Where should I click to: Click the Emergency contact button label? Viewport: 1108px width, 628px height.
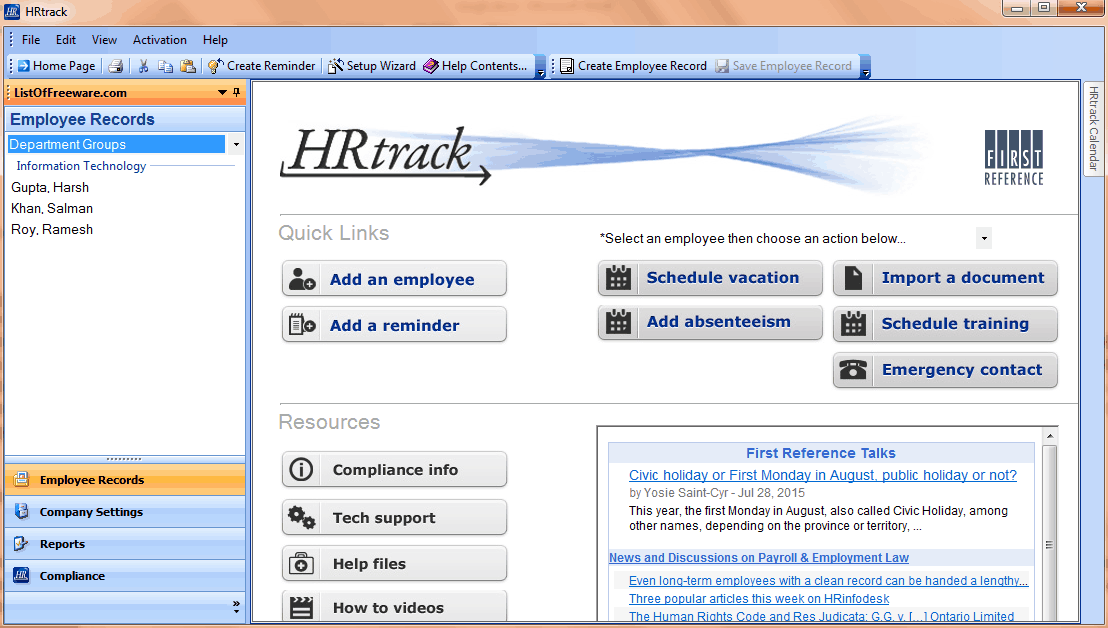tap(962, 369)
